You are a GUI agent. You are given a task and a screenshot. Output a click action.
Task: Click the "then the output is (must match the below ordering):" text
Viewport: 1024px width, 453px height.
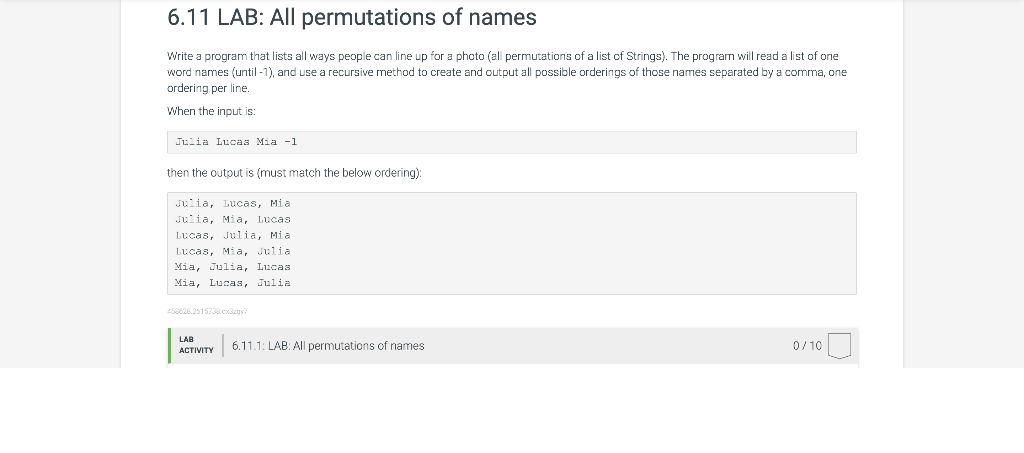(295, 173)
